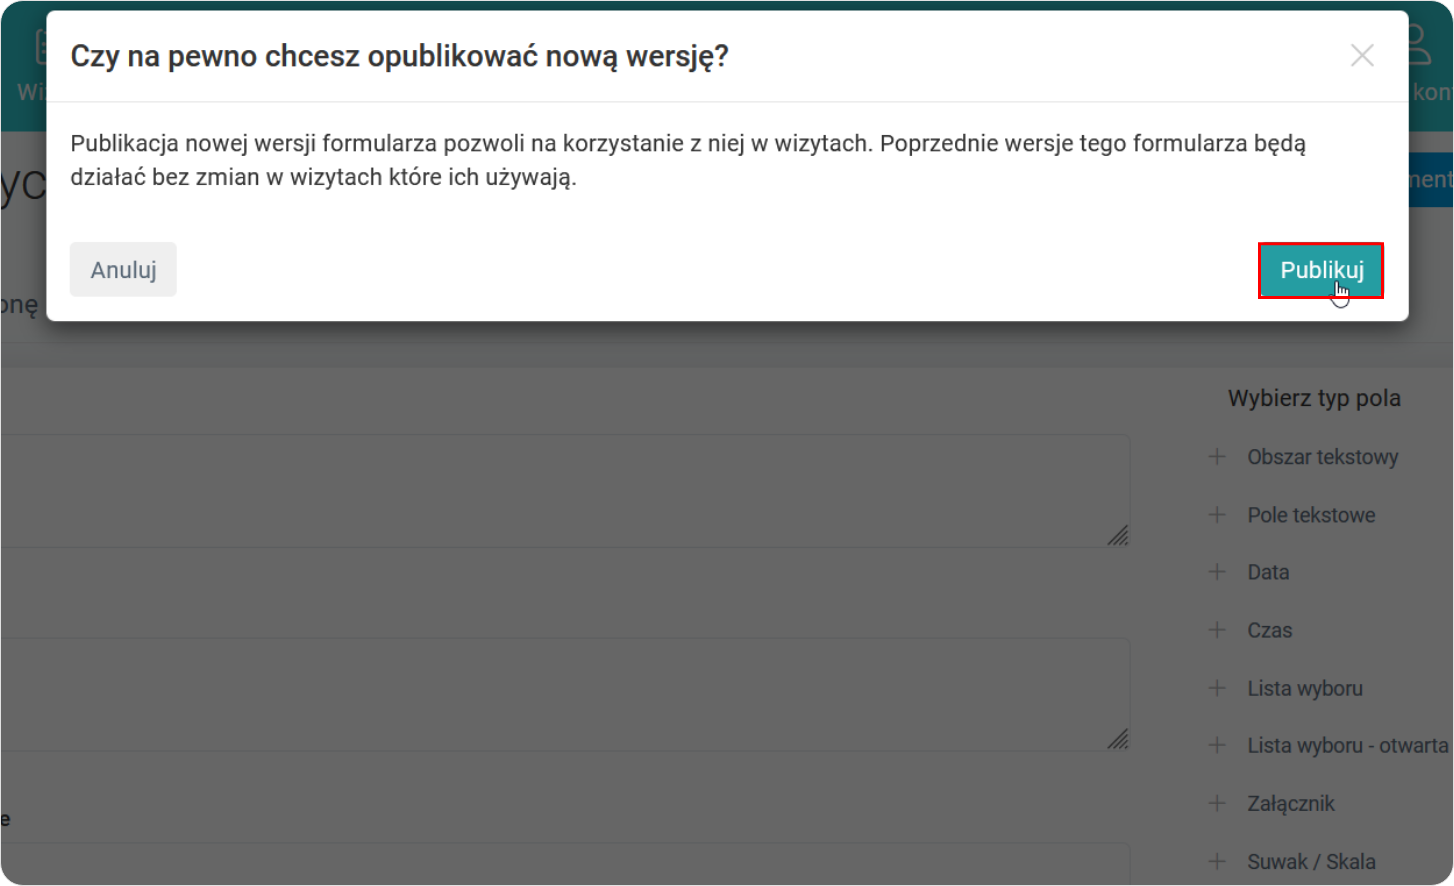This screenshot has height=886, width=1454.
Task: Select the Załącznik field type label
Action: pos(1290,803)
